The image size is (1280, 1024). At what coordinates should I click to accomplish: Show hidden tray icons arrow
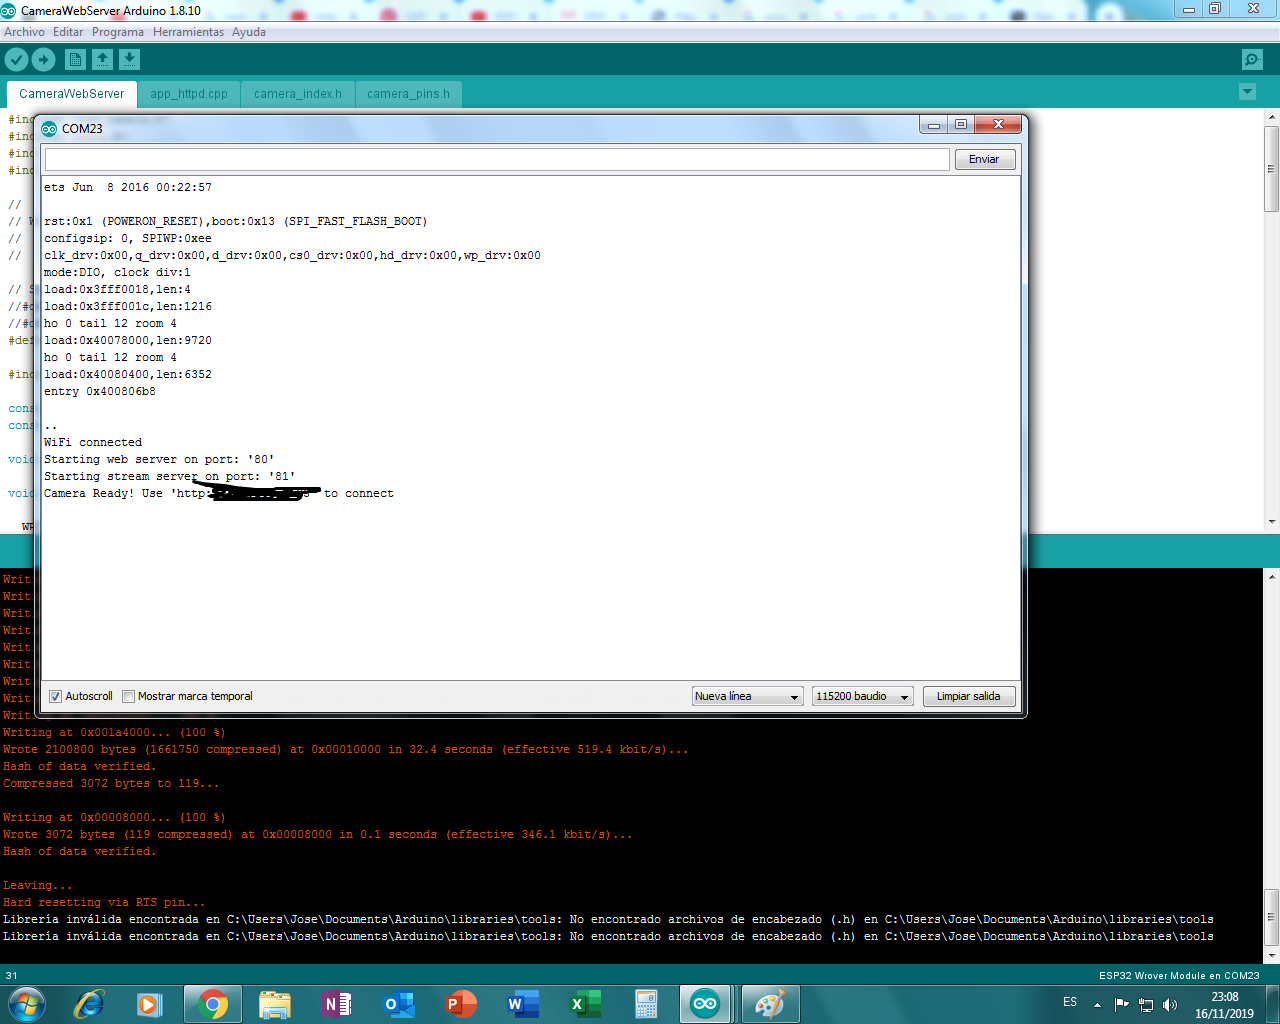point(1097,1005)
